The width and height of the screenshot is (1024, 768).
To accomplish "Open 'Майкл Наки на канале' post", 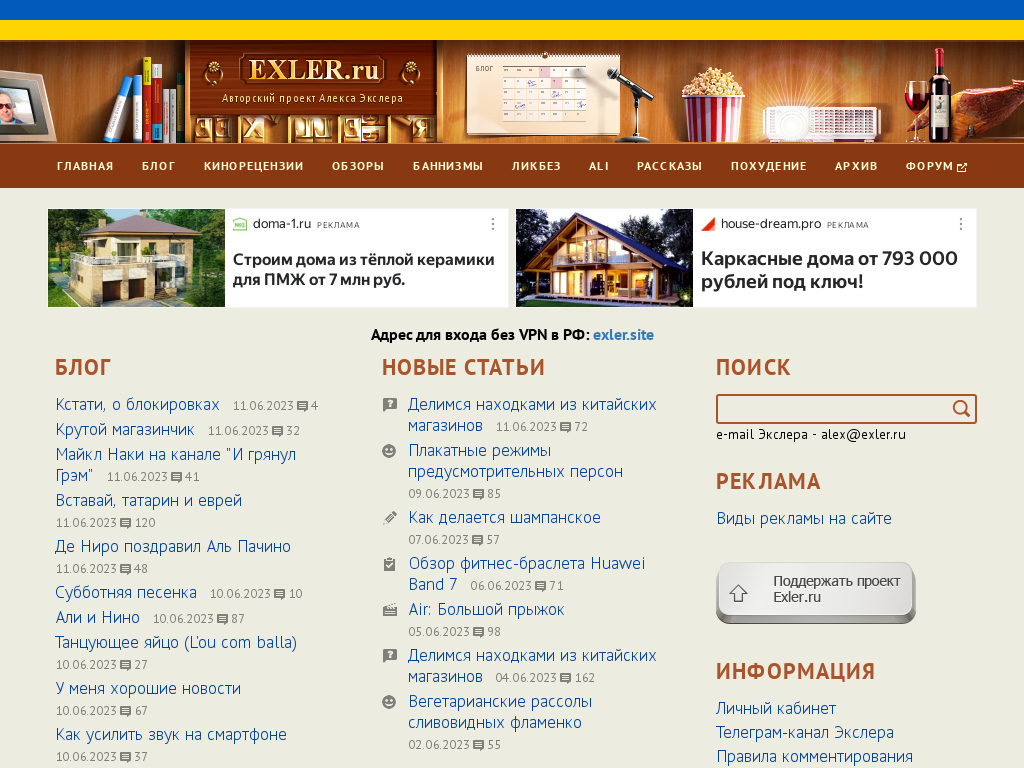I will tap(176, 465).
